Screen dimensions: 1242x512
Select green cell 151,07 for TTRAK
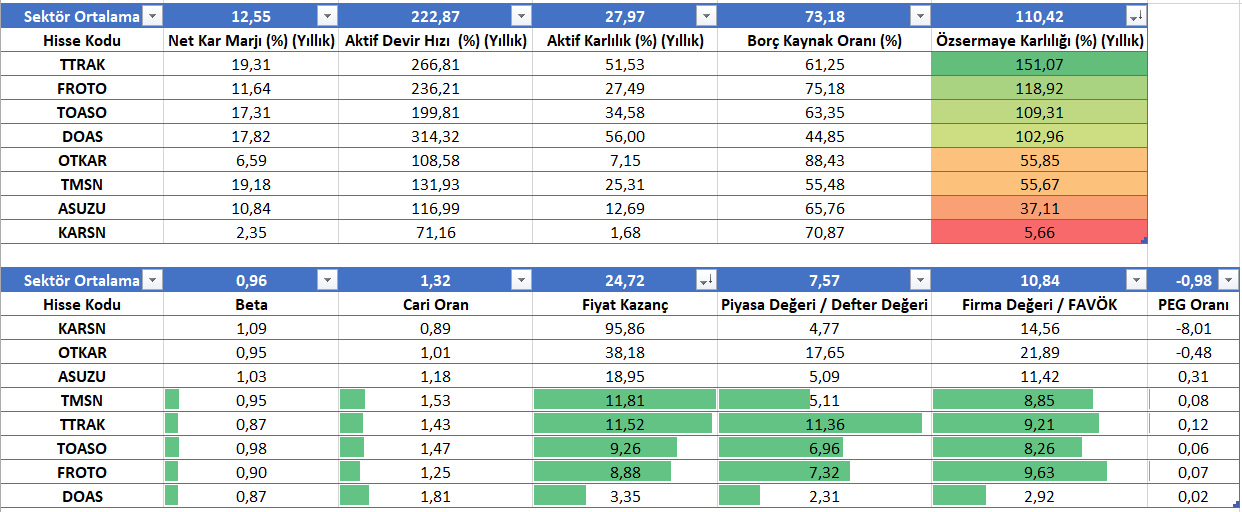tap(1039, 64)
